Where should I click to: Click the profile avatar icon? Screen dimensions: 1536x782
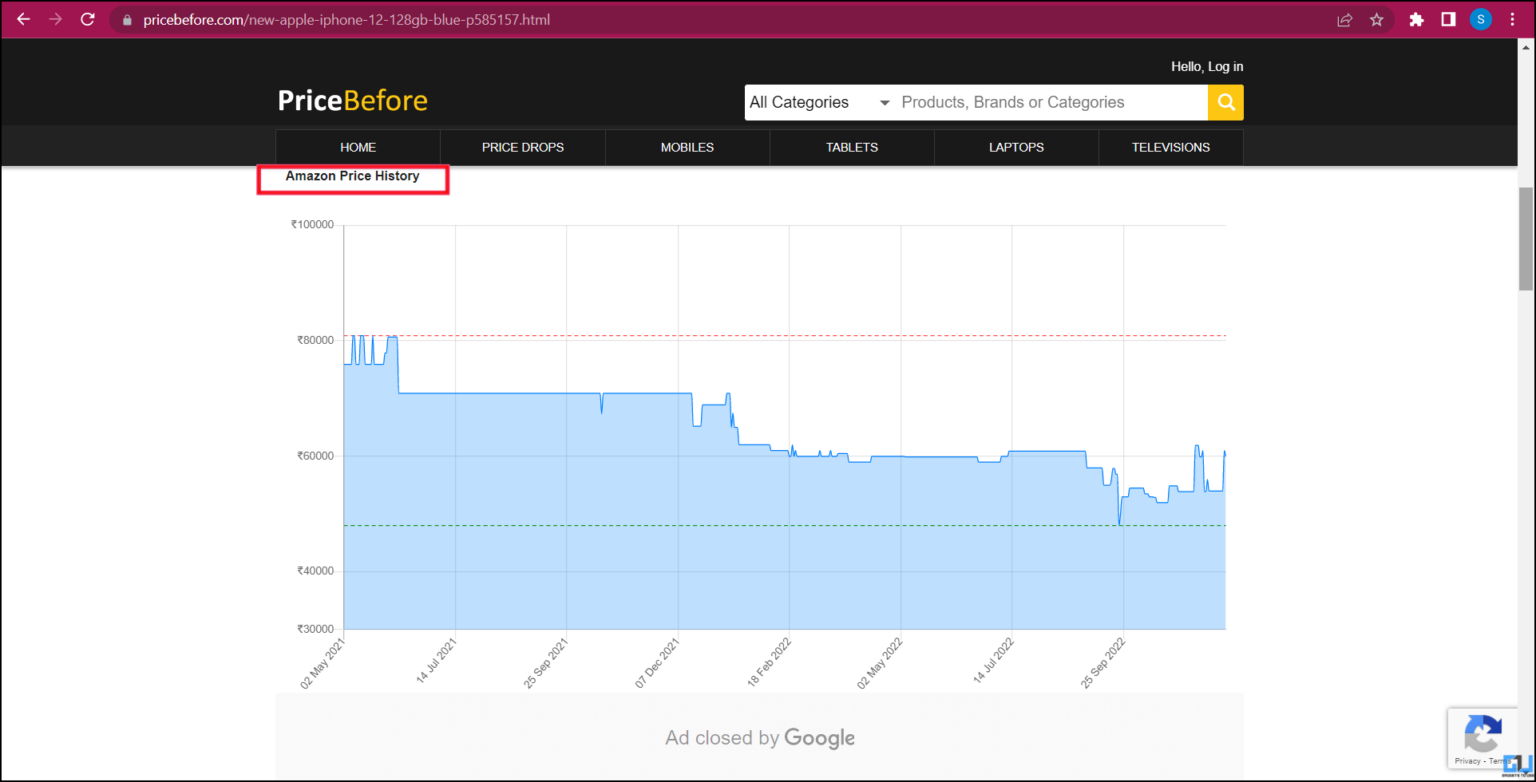click(x=1480, y=19)
